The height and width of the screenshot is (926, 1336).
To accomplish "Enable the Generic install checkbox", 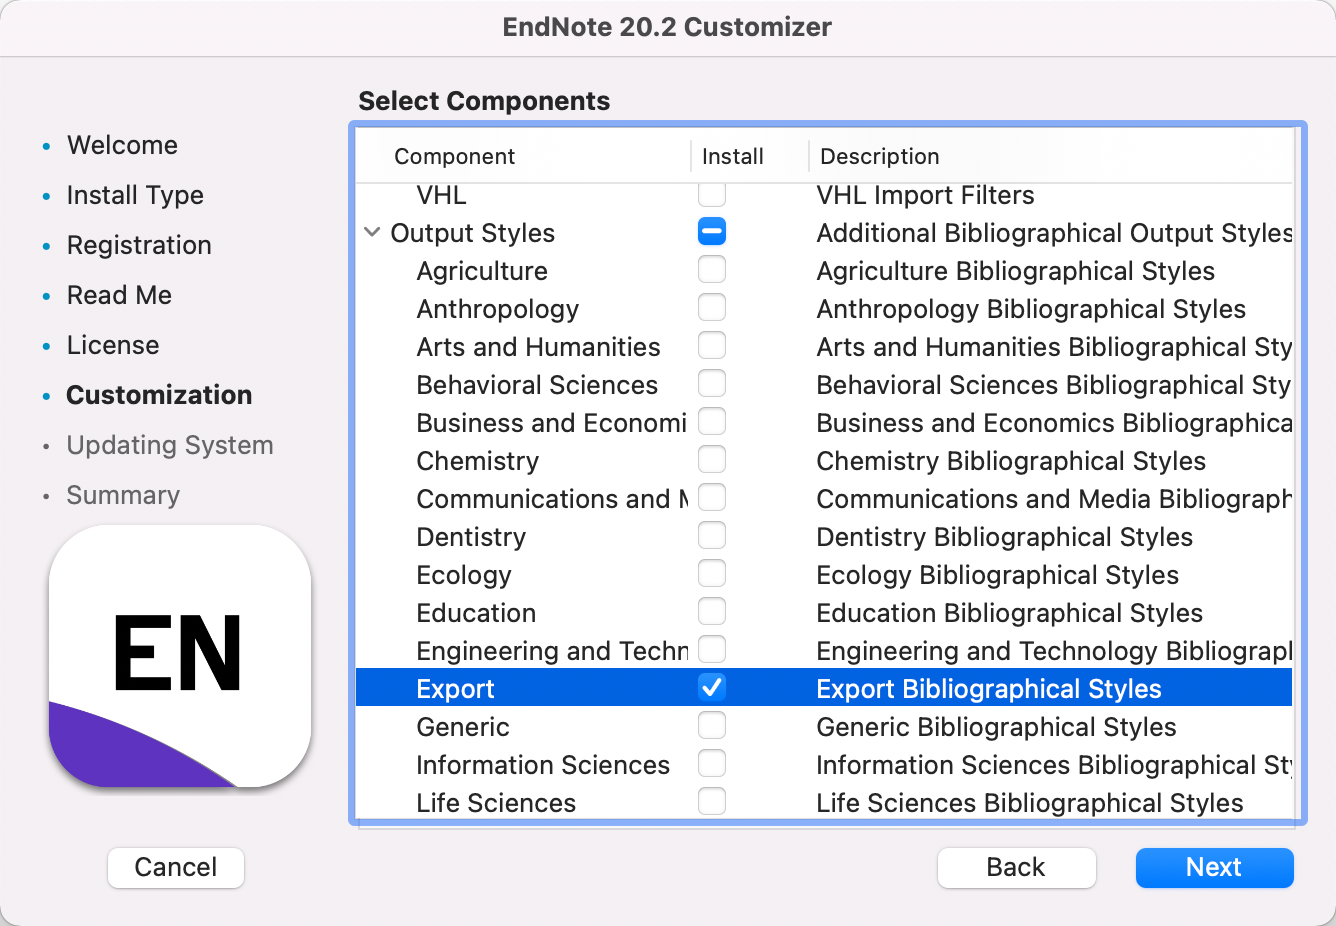I will 712,726.
